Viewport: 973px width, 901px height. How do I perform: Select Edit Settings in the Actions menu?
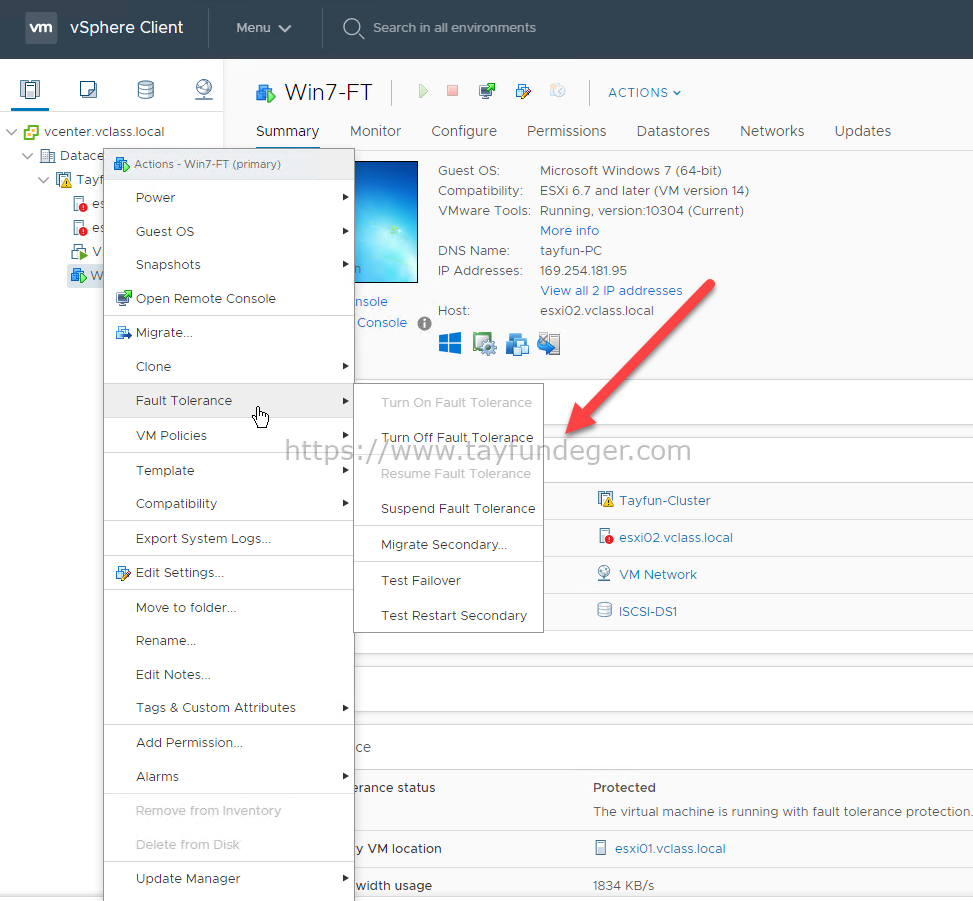coord(229,573)
